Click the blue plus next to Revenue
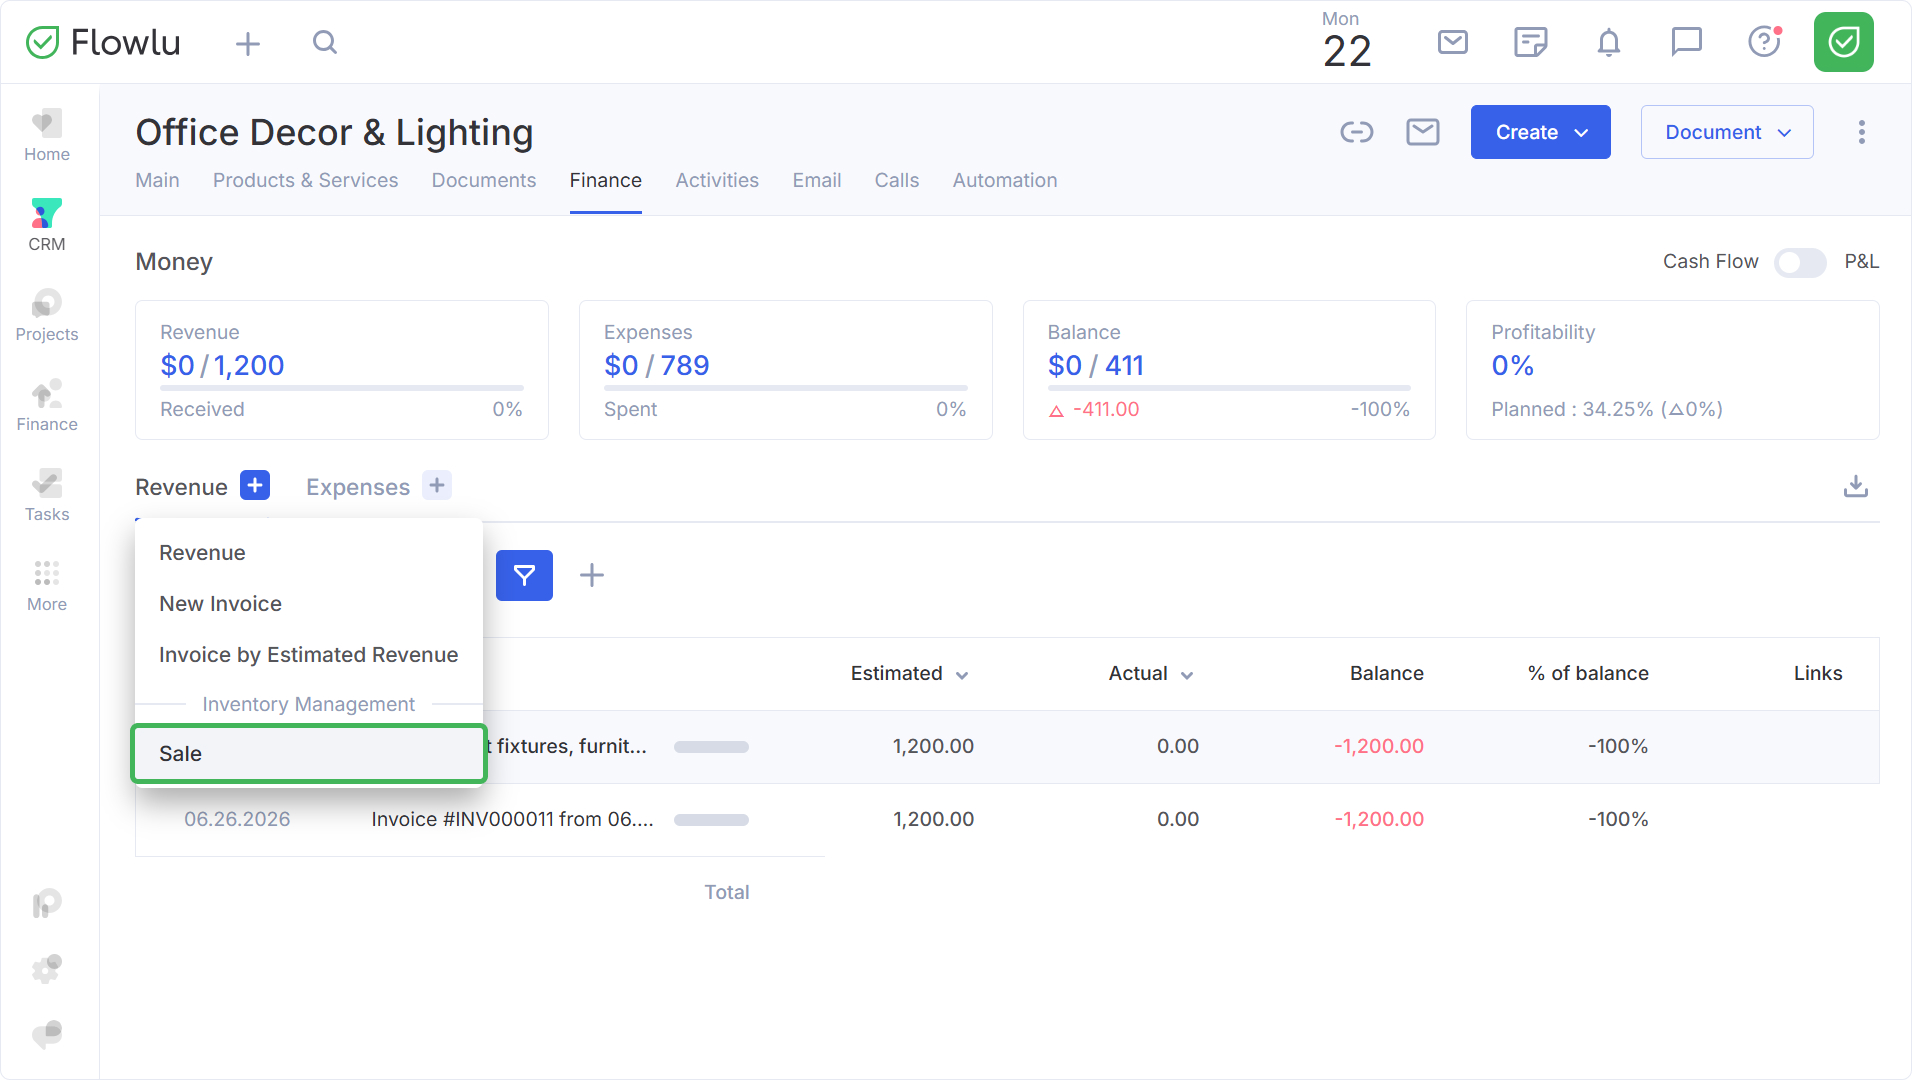1912x1080 pixels. pos(255,485)
